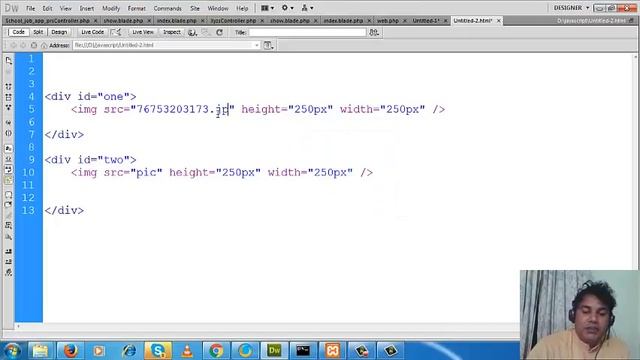The height and width of the screenshot is (360, 640).
Task: Click the browser back arrow
Action: (13, 45)
